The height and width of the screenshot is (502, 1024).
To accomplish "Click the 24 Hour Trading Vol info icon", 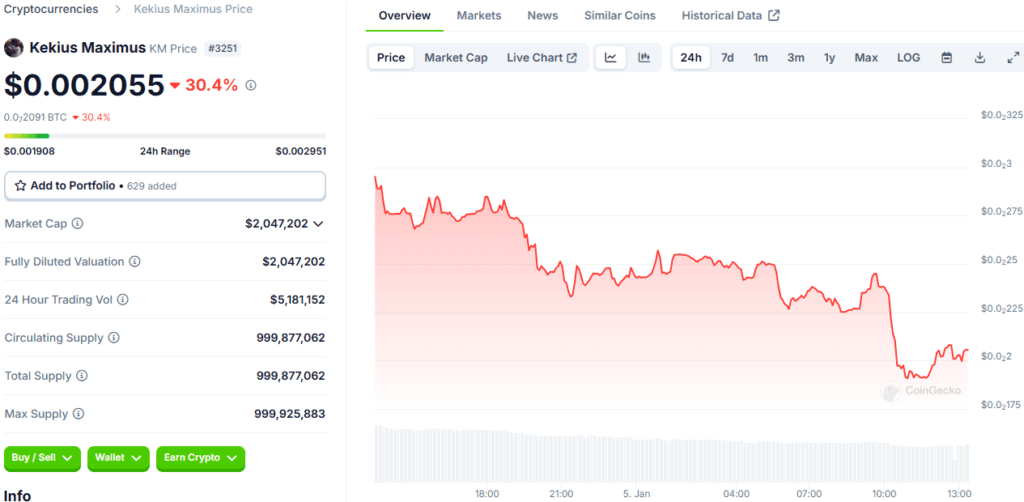I will pos(123,300).
